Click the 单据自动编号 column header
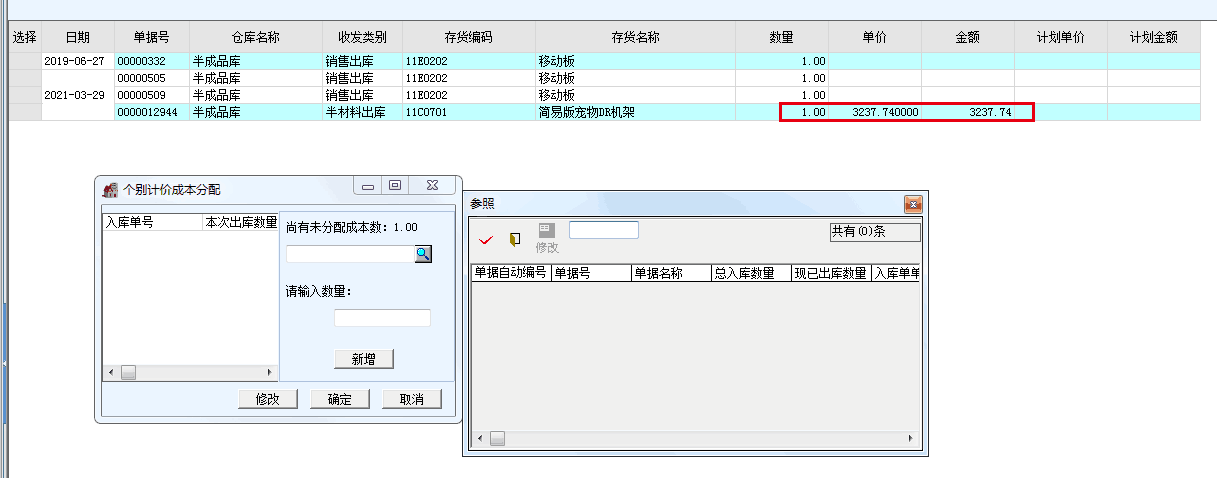The image size is (1217, 478). (x=511, y=273)
